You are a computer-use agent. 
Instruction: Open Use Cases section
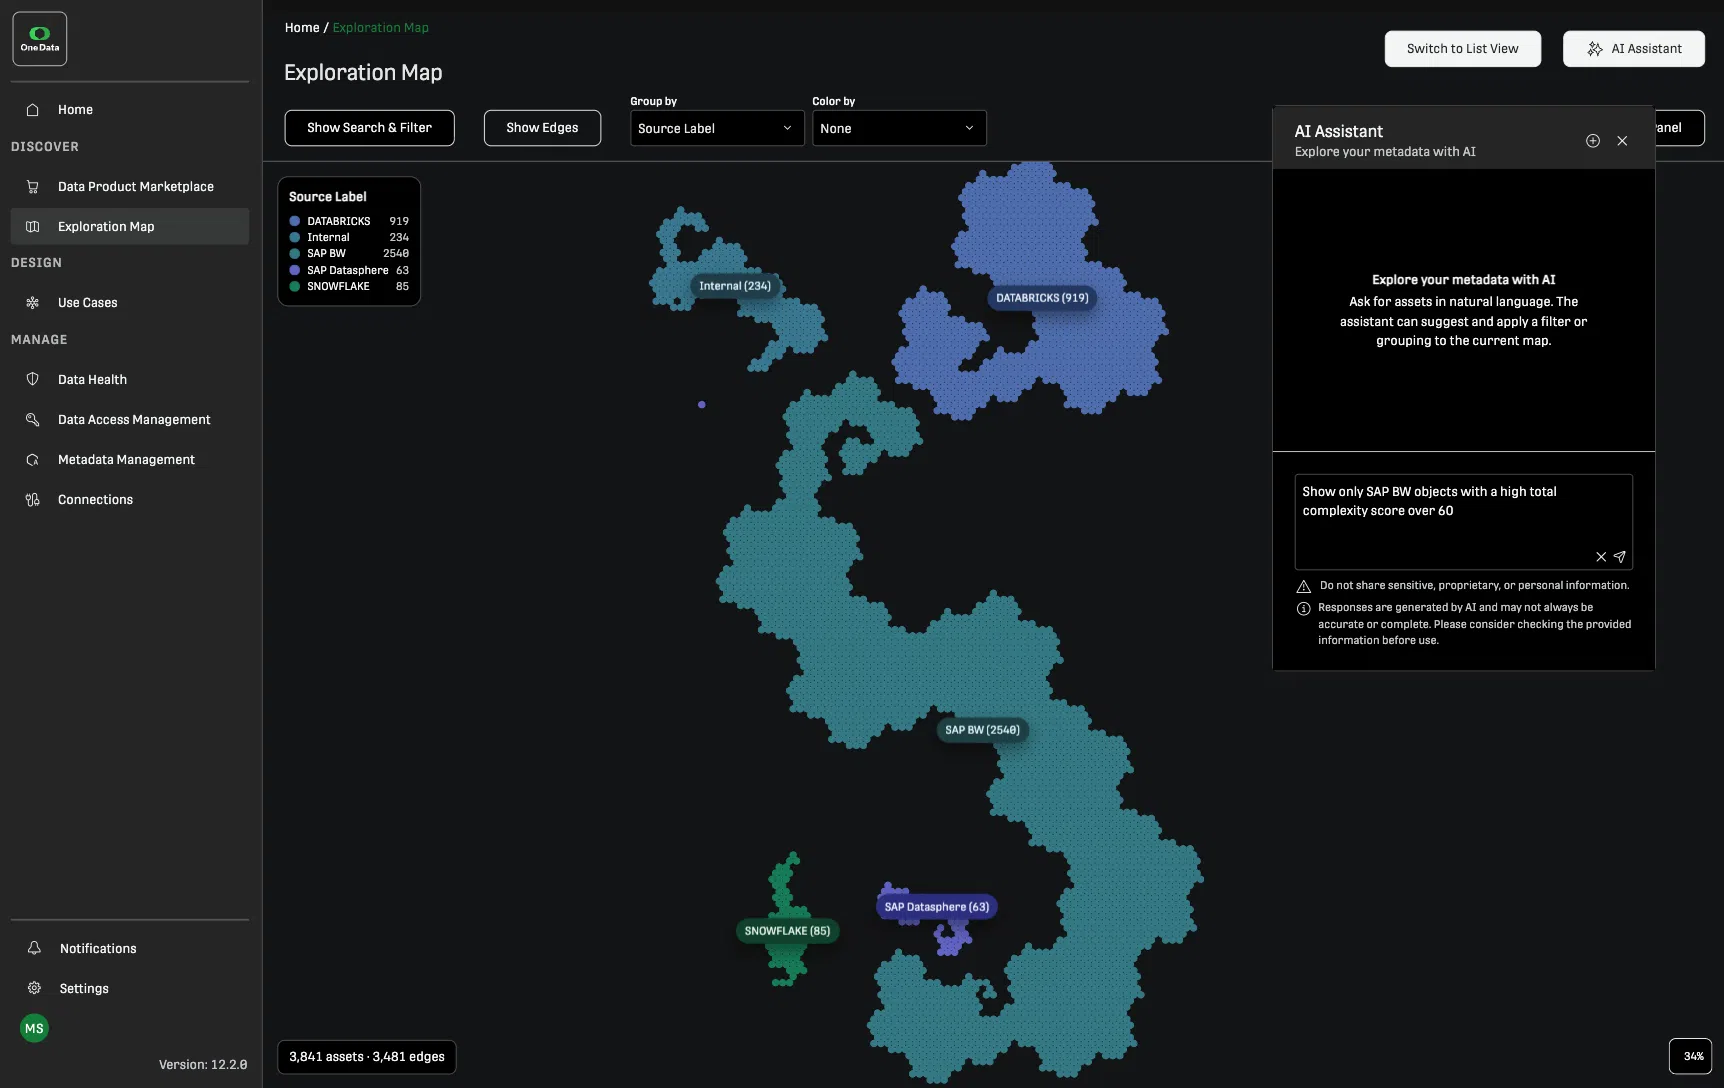129,303
